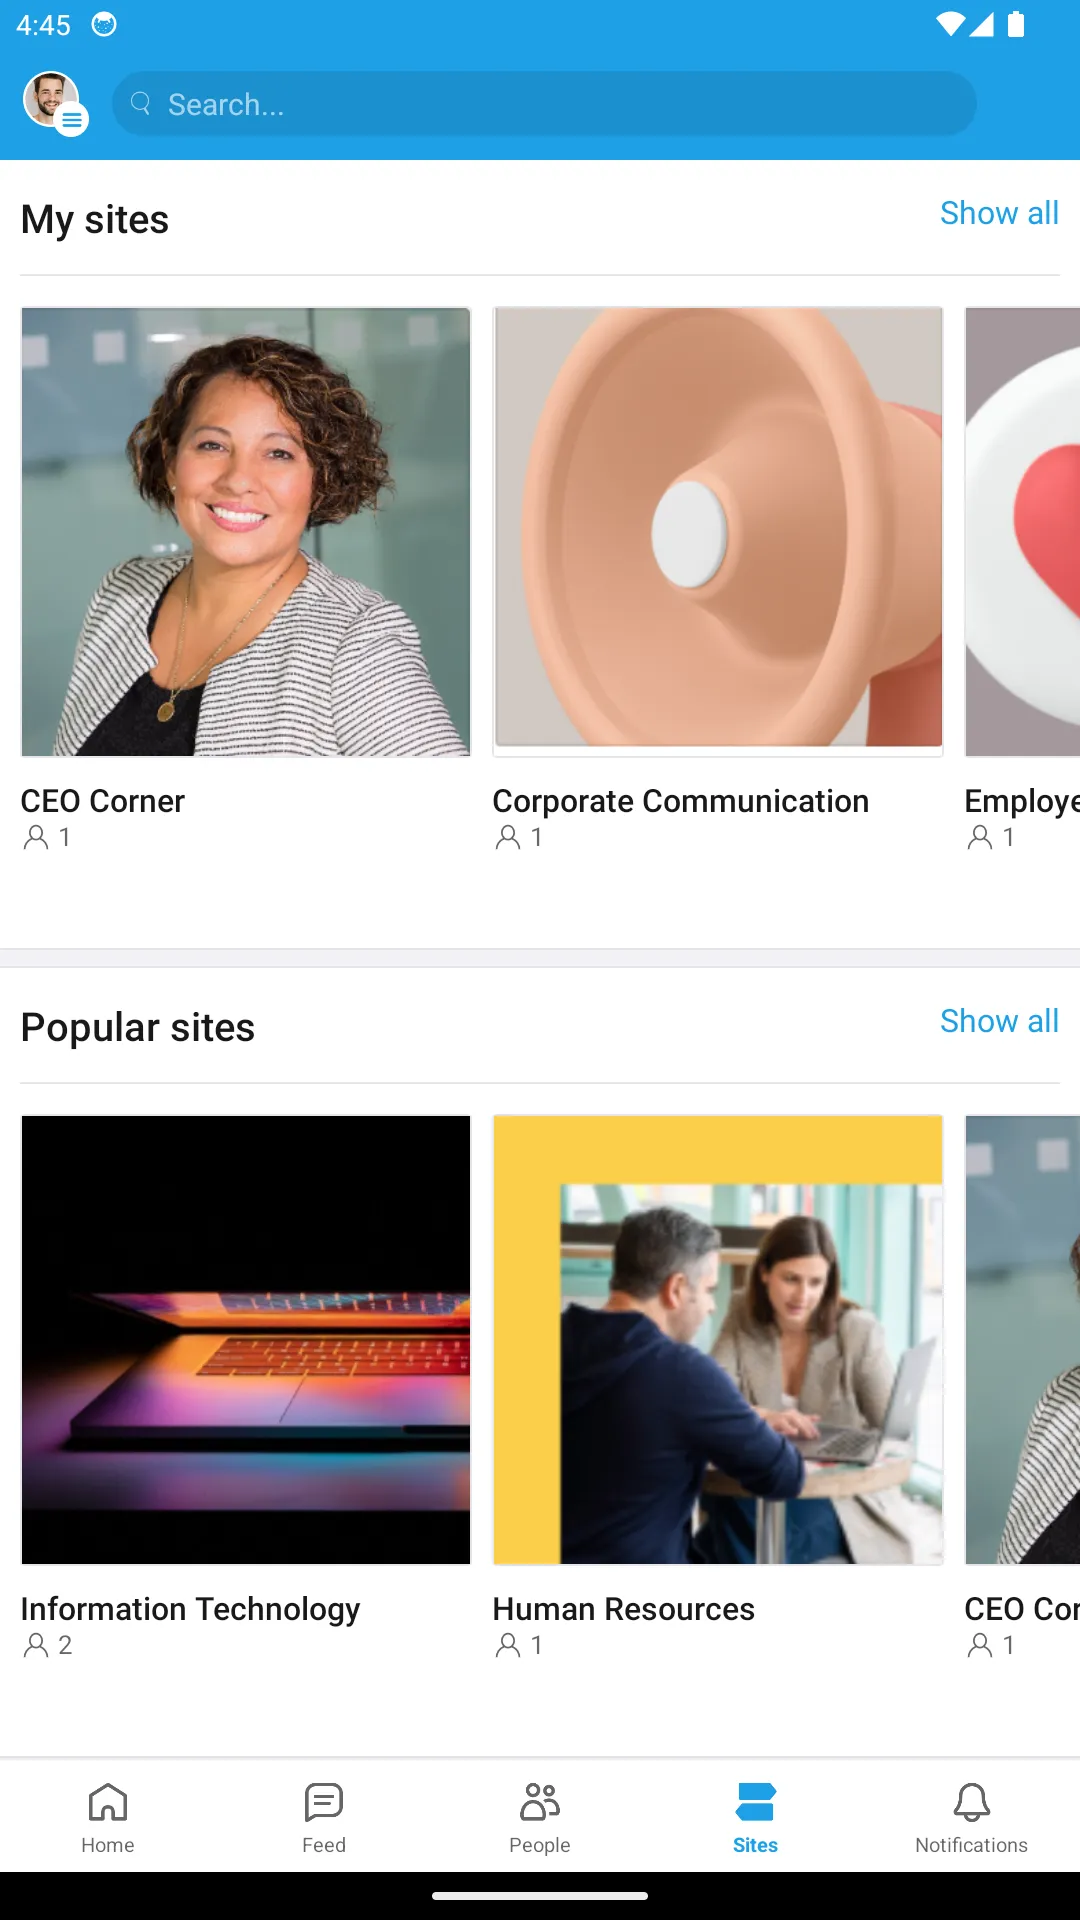
Task: Open the Information Technology laptop thumbnail
Action: click(x=246, y=1340)
